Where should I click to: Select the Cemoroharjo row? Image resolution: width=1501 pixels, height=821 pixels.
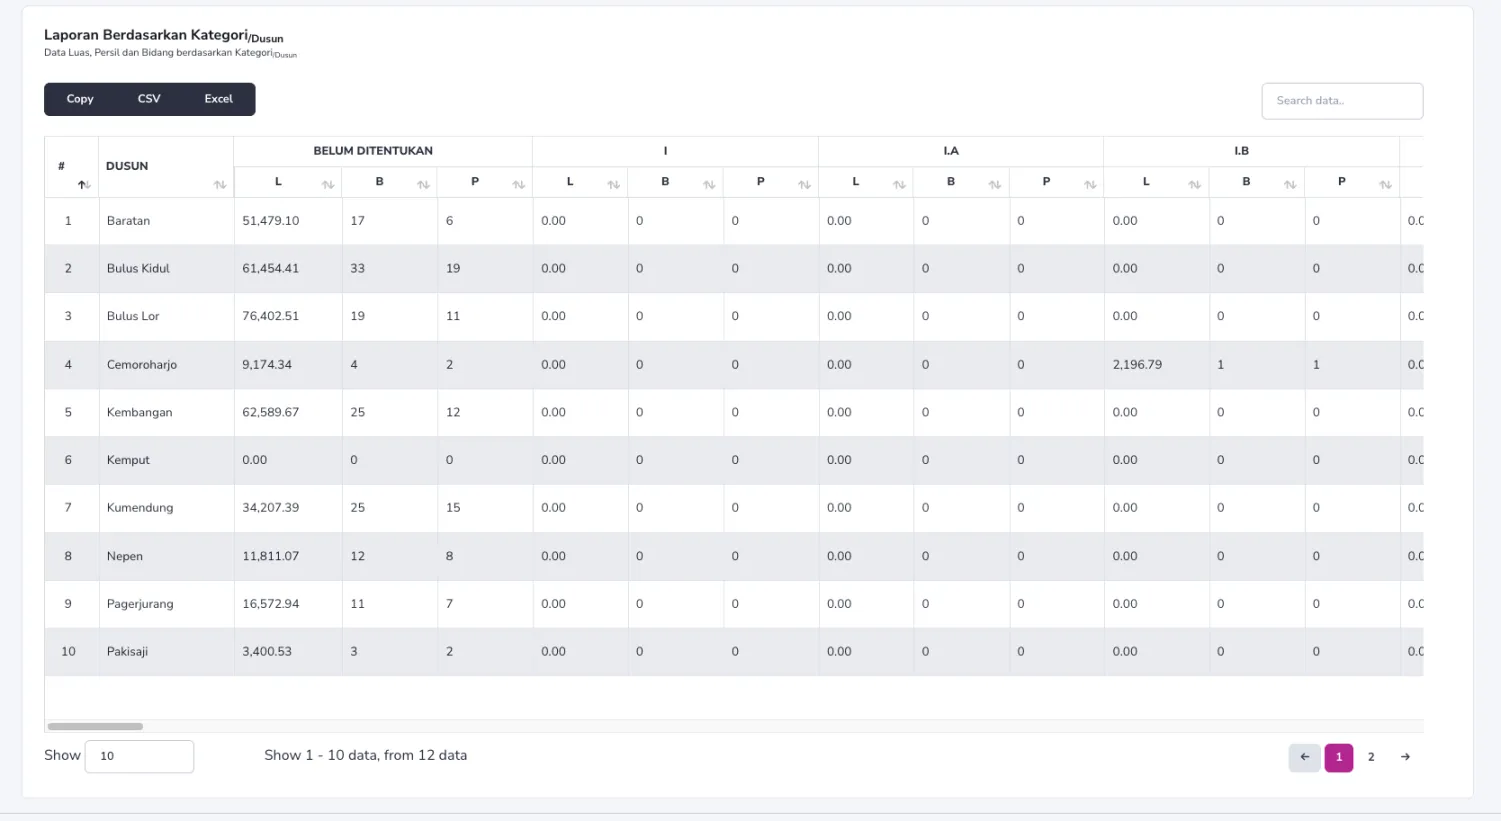tap(142, 365)
